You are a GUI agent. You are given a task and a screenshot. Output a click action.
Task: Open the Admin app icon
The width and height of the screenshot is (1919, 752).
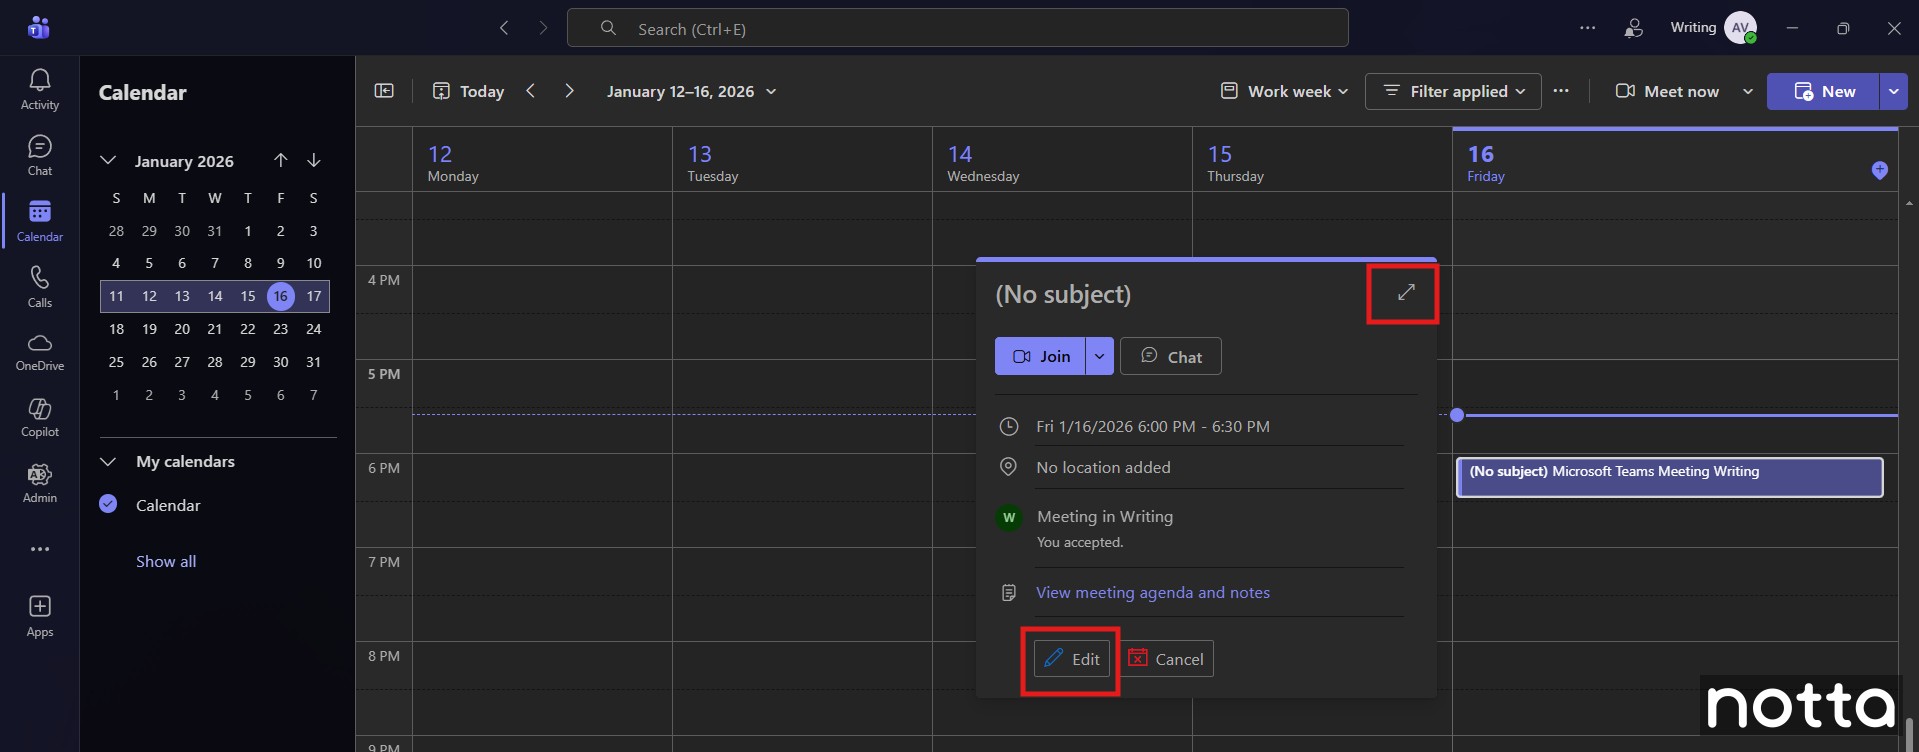point(39,483)
